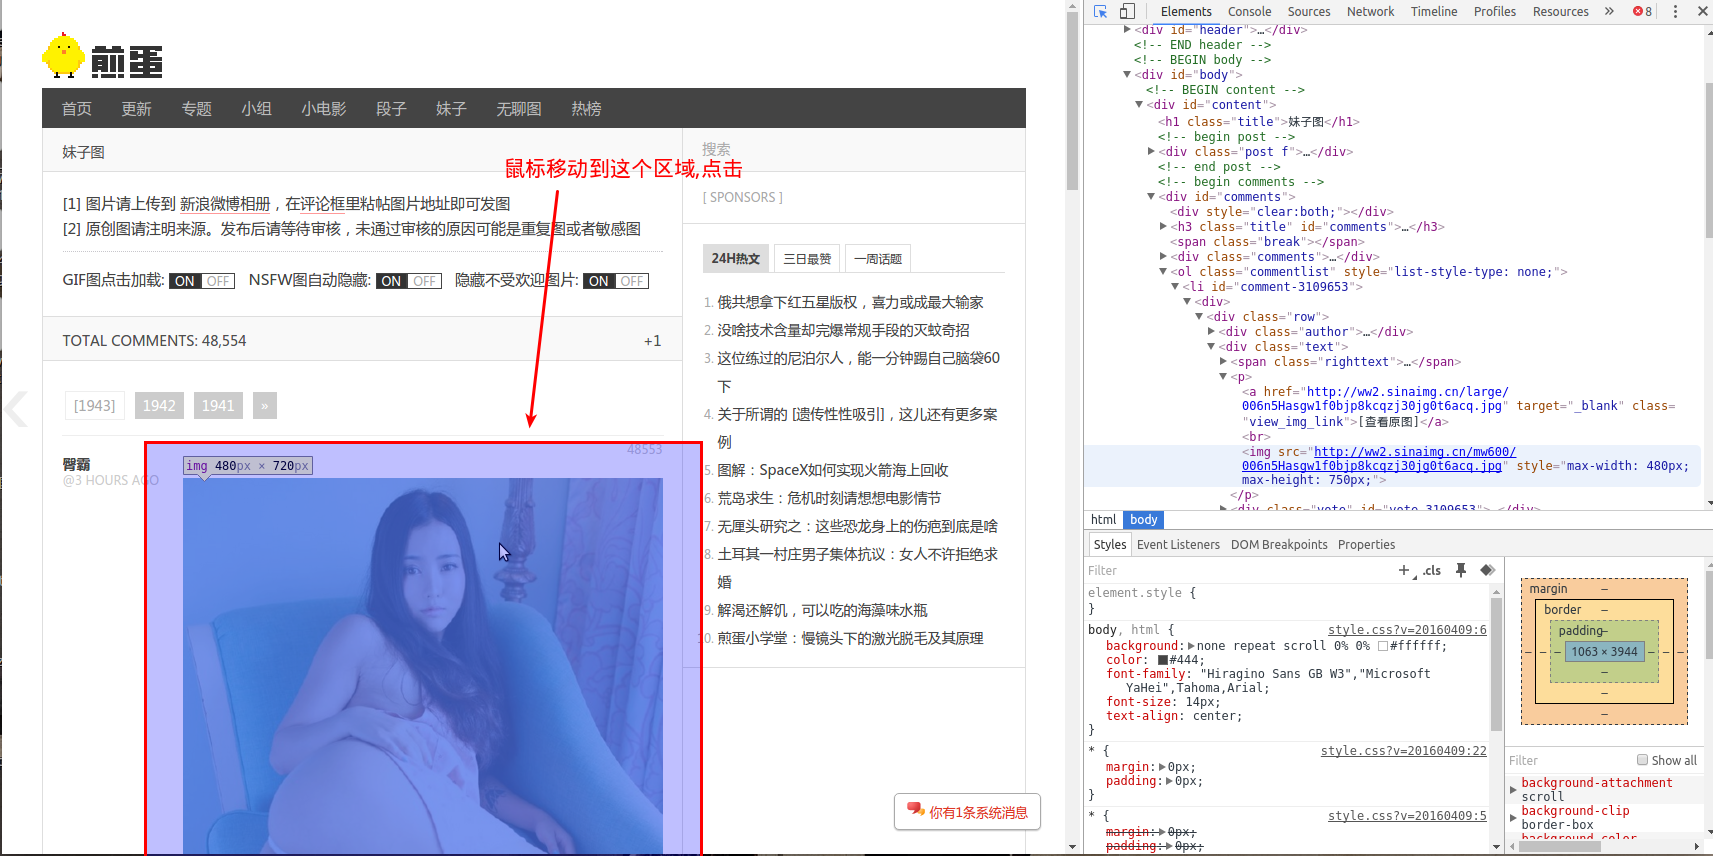
Task: Expand the div class="post f" node
Action: (x=1151, y=152)
